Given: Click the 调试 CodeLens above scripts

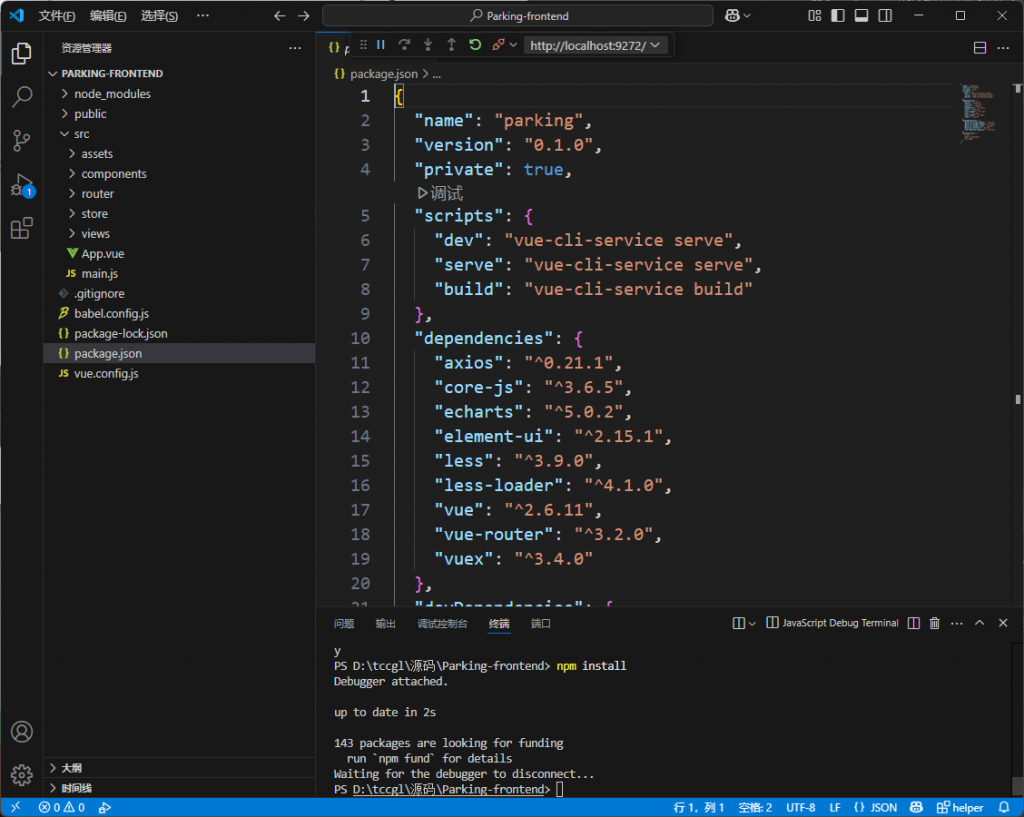Looking at the screenshot, I should 440,193.
